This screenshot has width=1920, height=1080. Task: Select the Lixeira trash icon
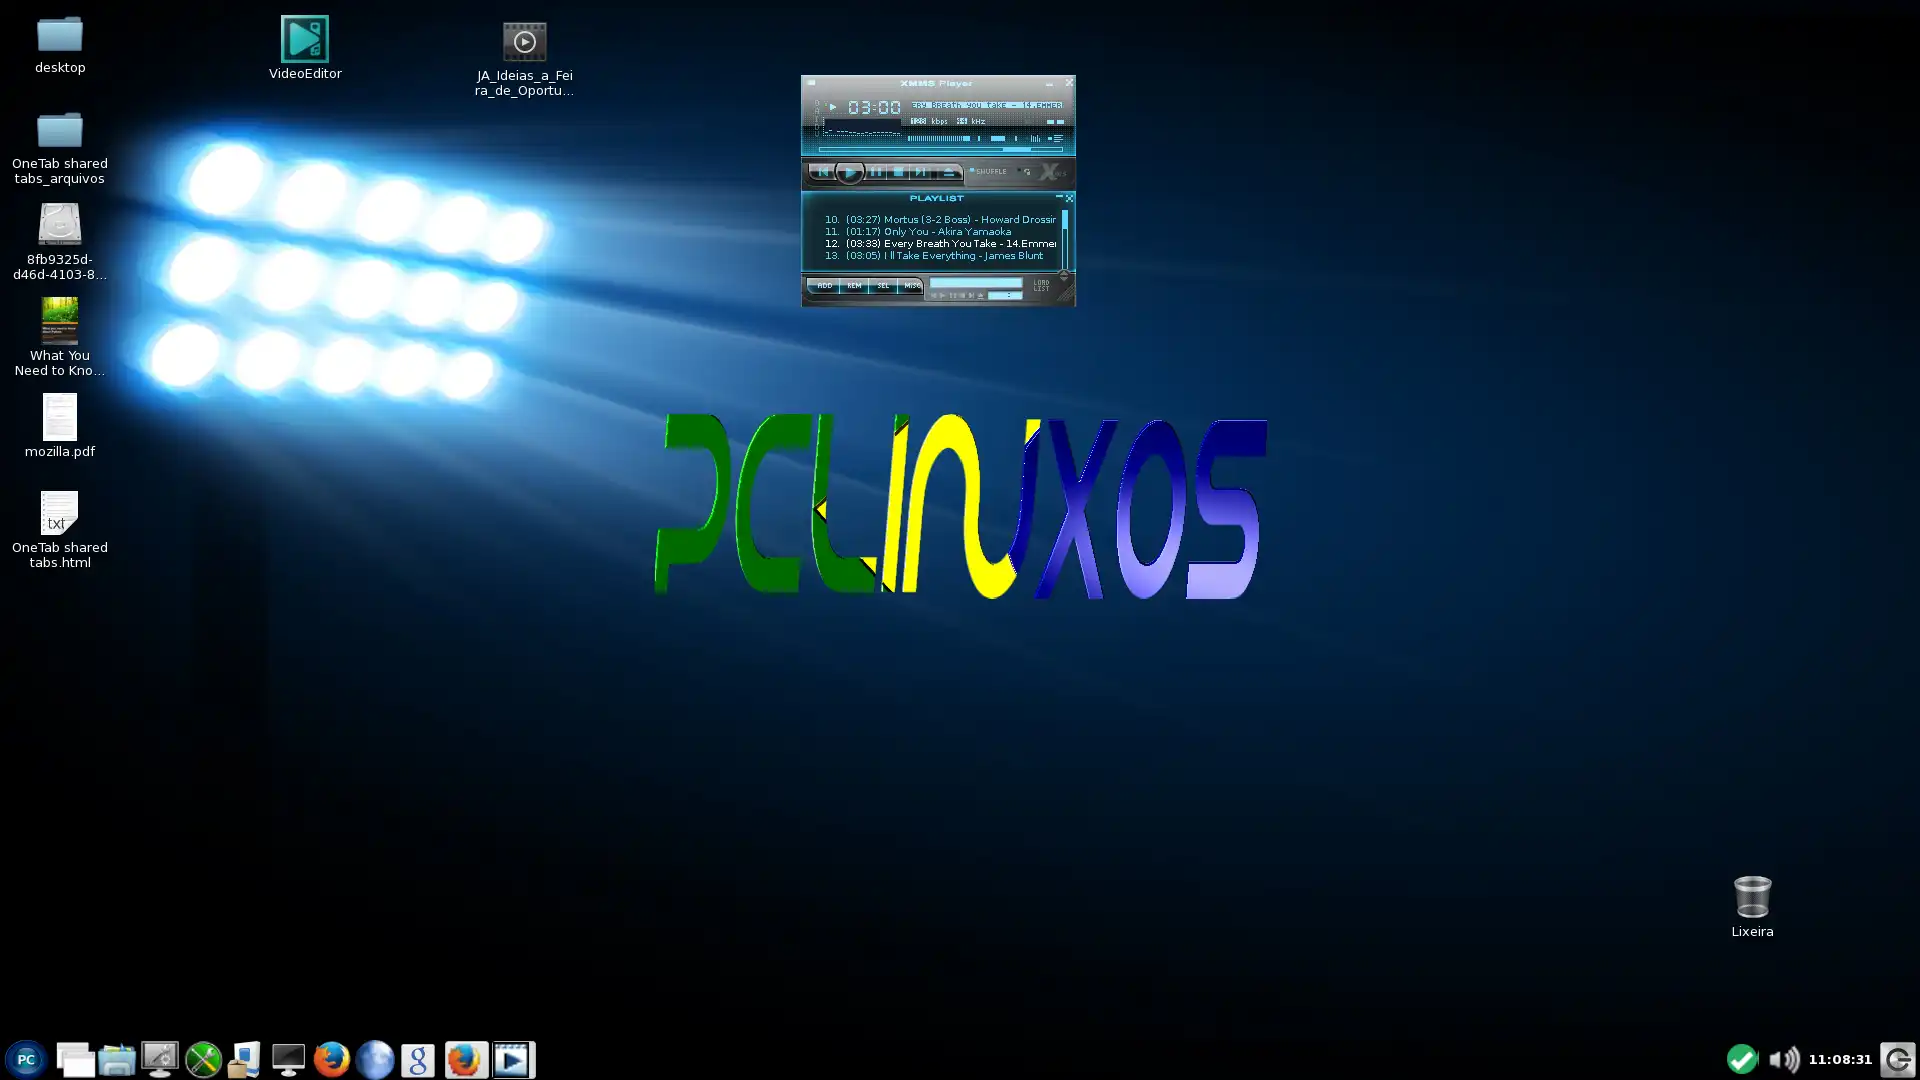click(x=1752, y=906)
